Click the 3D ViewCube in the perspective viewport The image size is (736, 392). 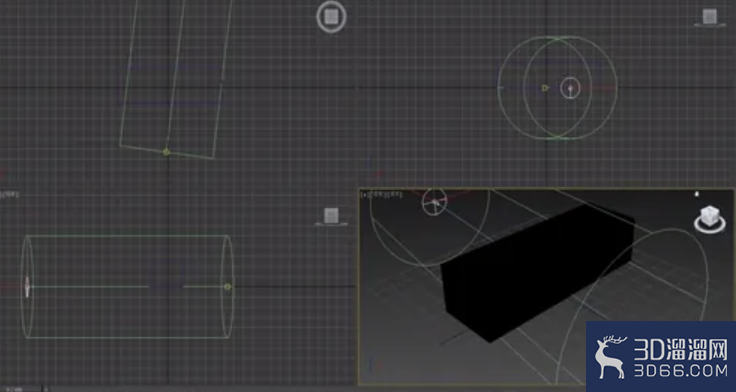pyautogui.click(x=710, y=219)
